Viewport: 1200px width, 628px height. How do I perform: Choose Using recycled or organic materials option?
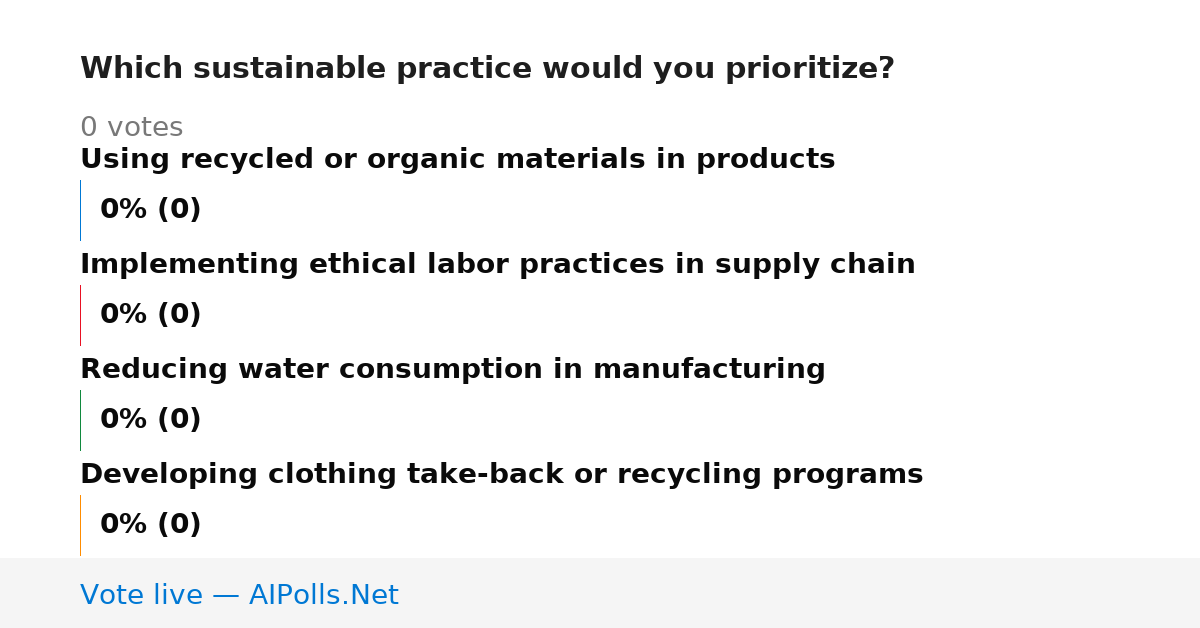(x=457, y=160)
